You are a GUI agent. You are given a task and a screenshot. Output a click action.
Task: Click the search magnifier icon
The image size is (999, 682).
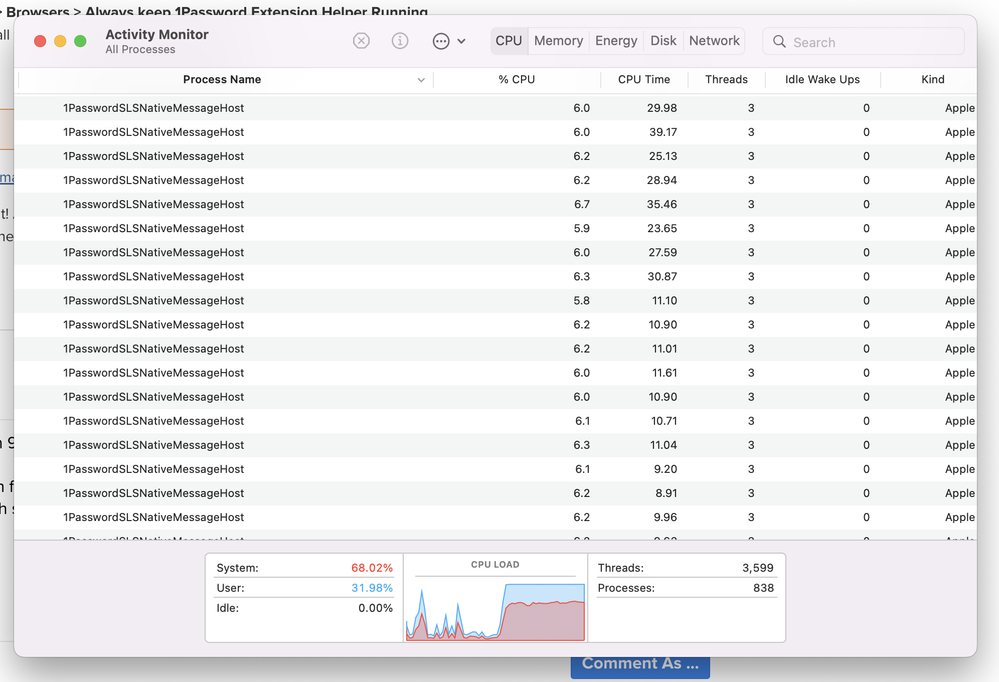(x=779, y=42)
